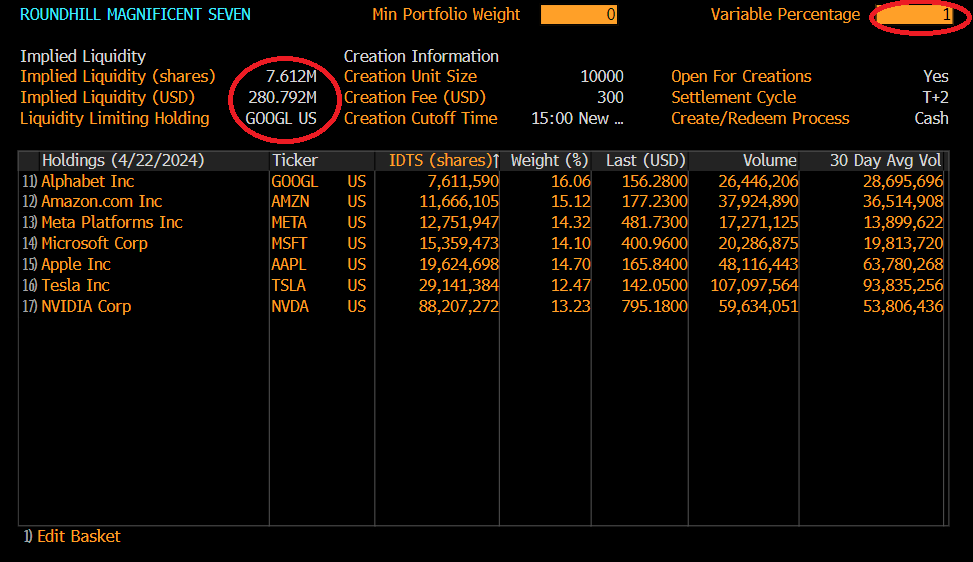Image resolution: width=973 pixels, height=562 pixels.
Task: Click the ROUNDHILL MAGNIFICENT SEVEN title
Action: click(x=135, y=14)
